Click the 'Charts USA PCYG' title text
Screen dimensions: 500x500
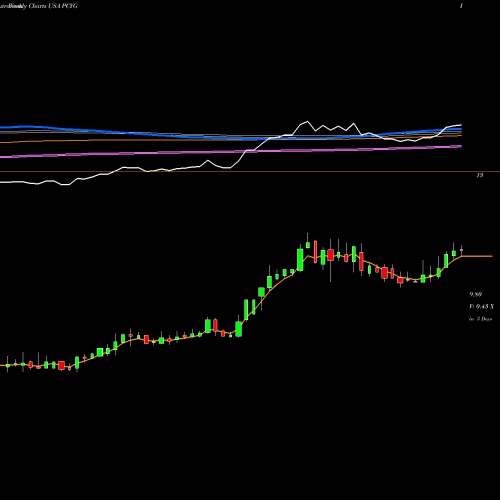(53, 6)
